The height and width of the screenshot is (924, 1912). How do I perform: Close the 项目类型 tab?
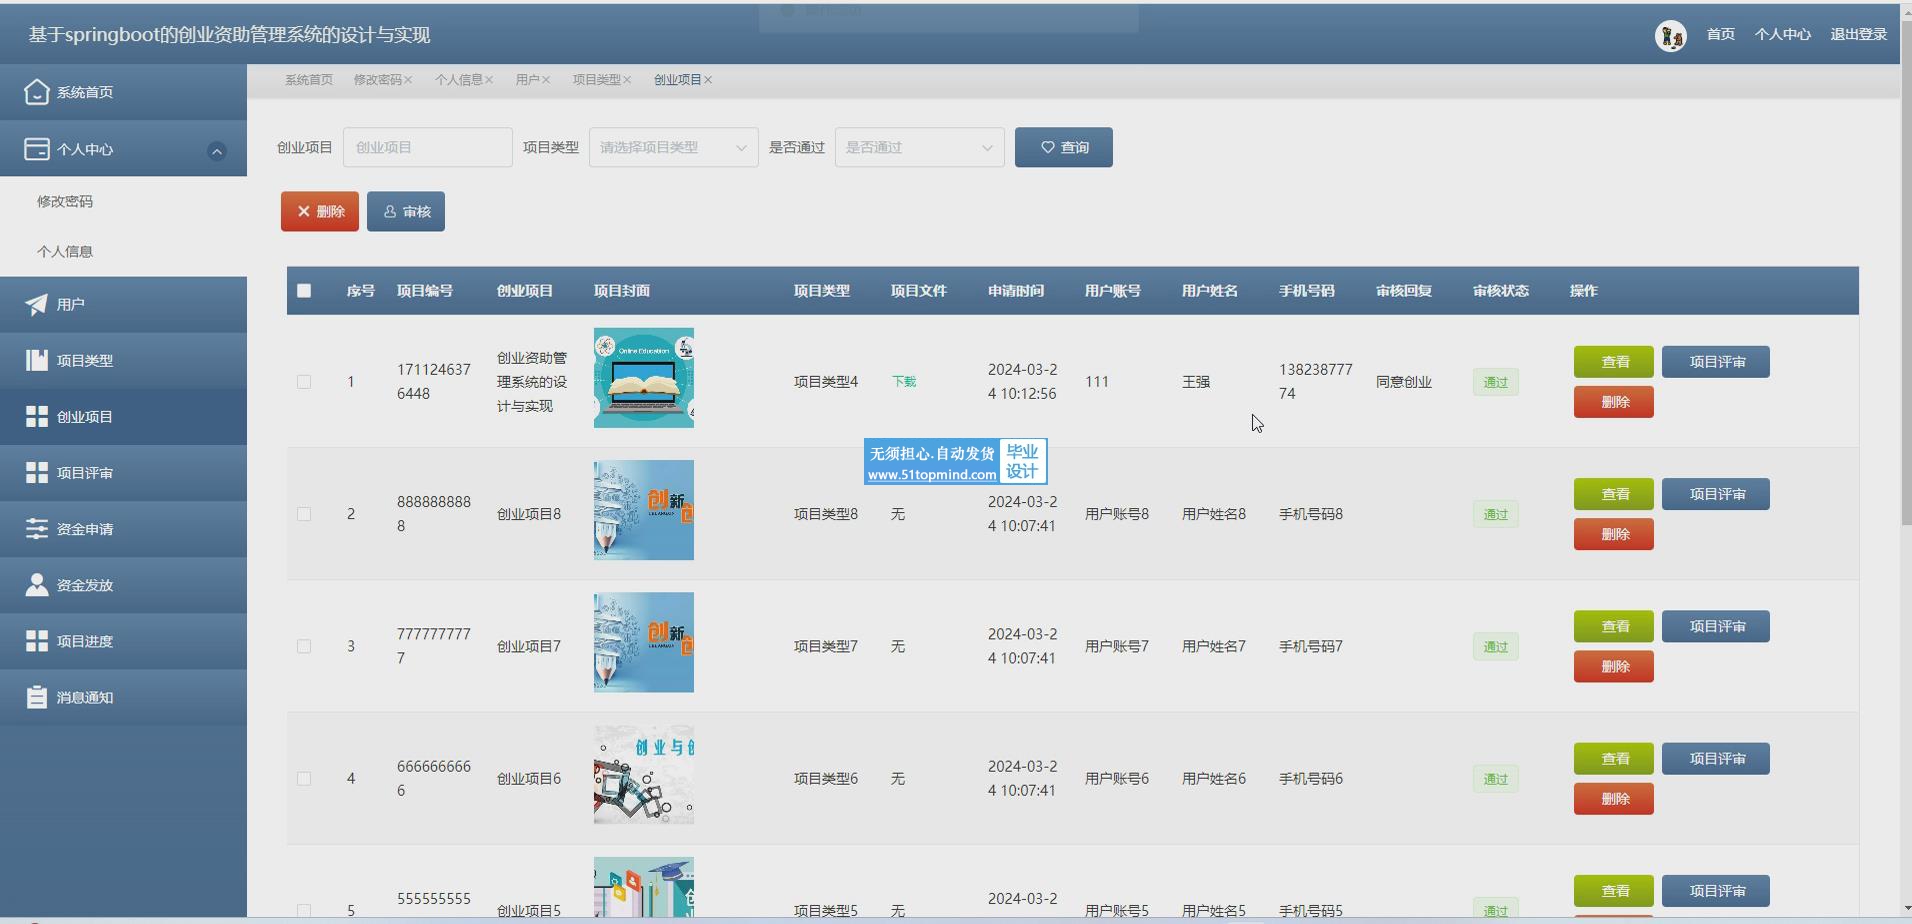click(x=627, y=80)
